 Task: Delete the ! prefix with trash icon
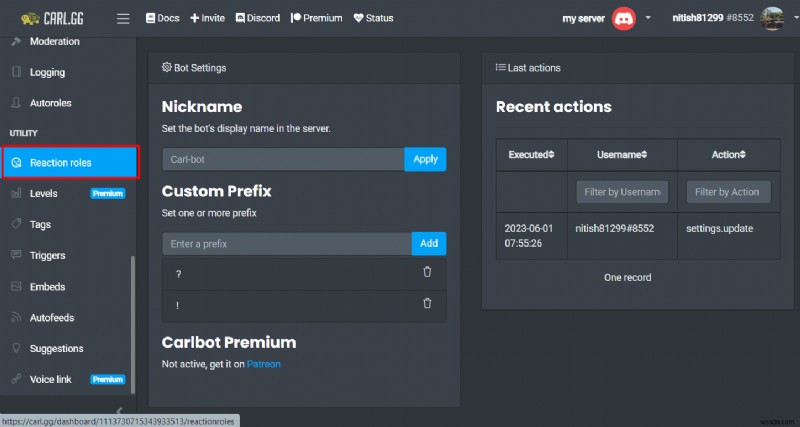coord(427,303)
